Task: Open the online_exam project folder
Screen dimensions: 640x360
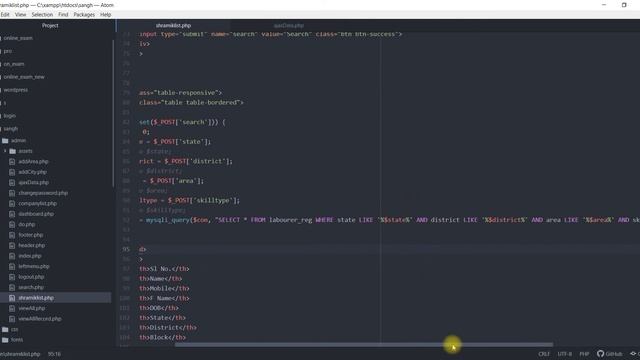Action: pyautogui.click(x=18, y=38)
